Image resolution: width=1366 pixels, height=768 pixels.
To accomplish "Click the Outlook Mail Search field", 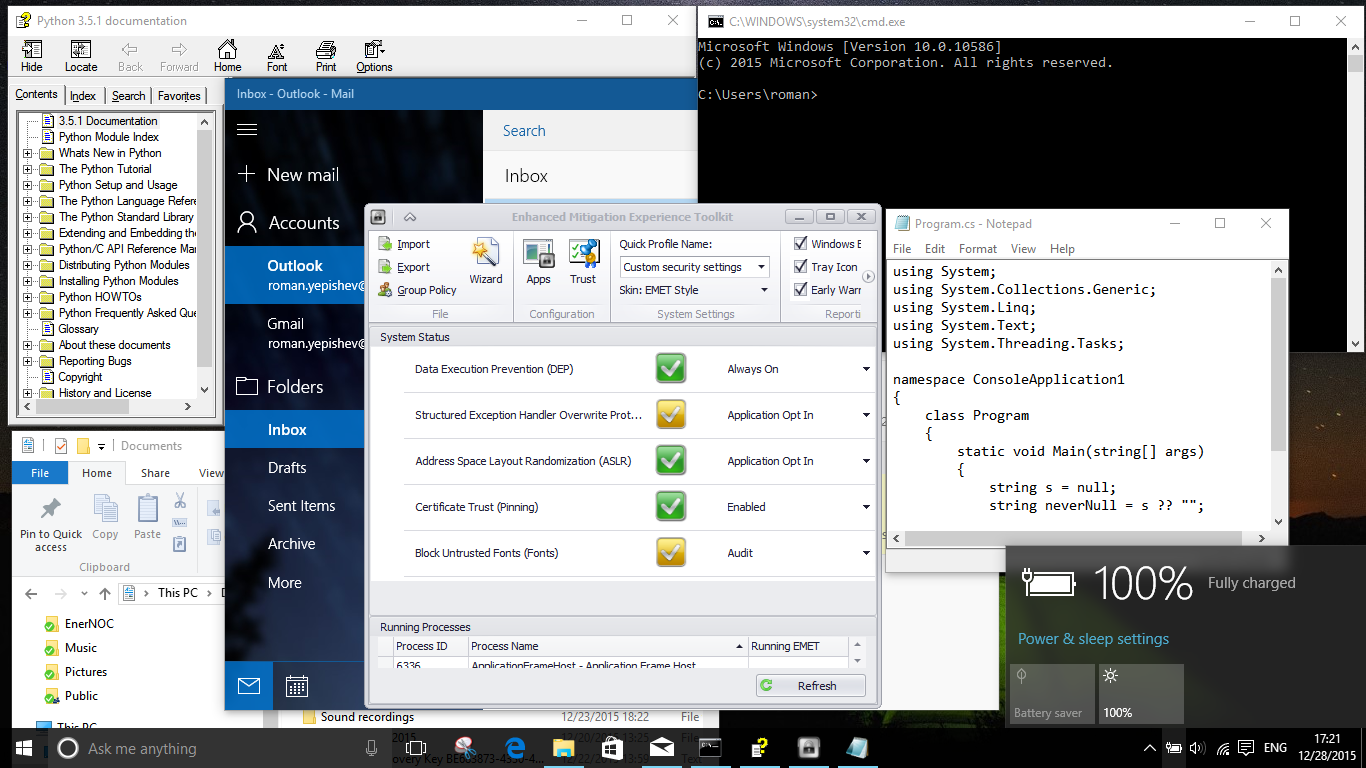I will (x=590, y=131).
